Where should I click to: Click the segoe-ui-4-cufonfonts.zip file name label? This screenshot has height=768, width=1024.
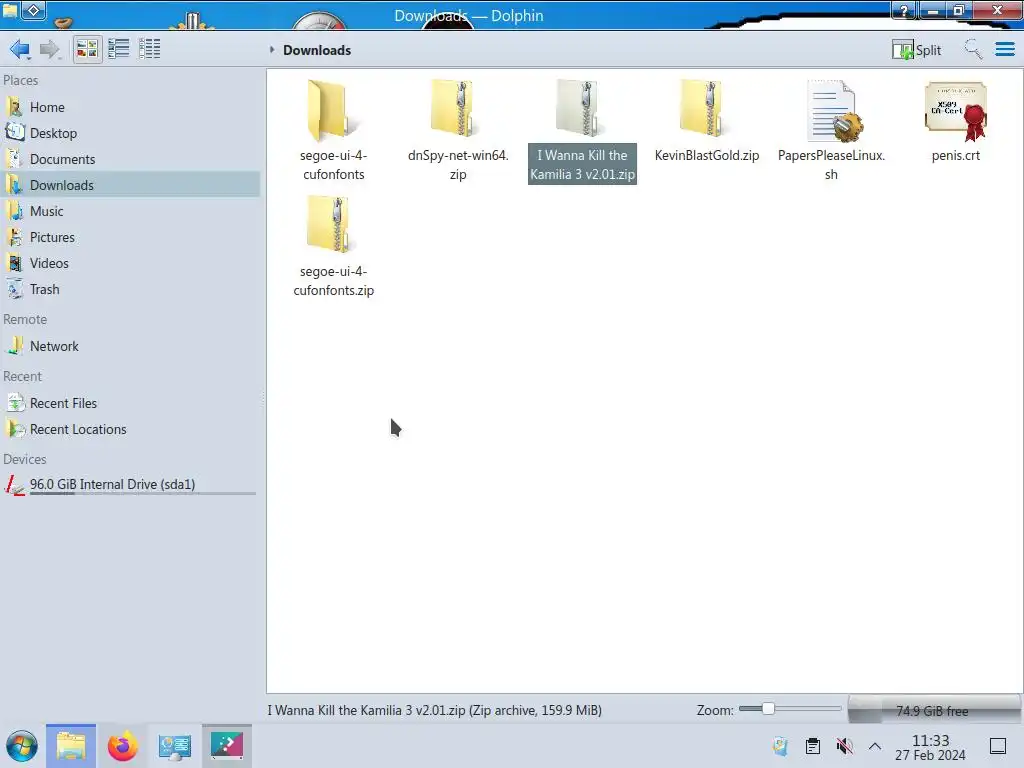point(334,281)
